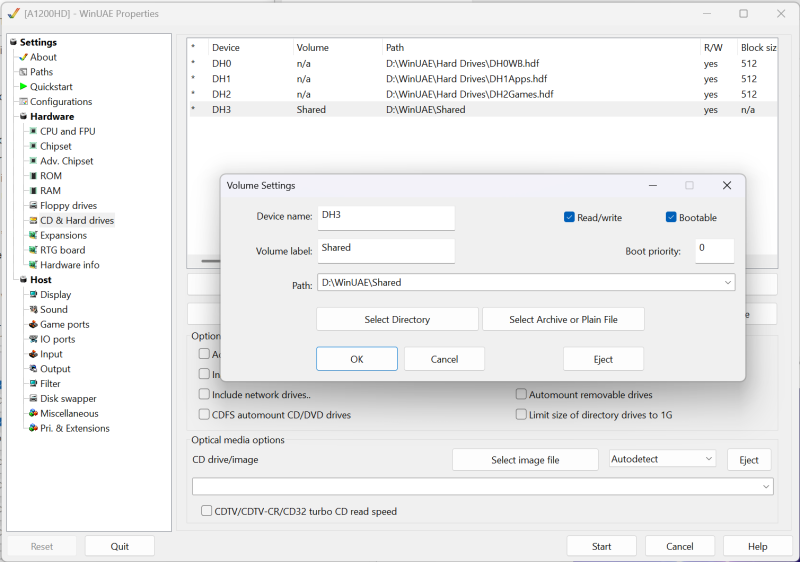The image size is (800, 562).
Task: Click Eject in Volume Settings dialog
Action: pyautogui.click(x=603, y=359)
